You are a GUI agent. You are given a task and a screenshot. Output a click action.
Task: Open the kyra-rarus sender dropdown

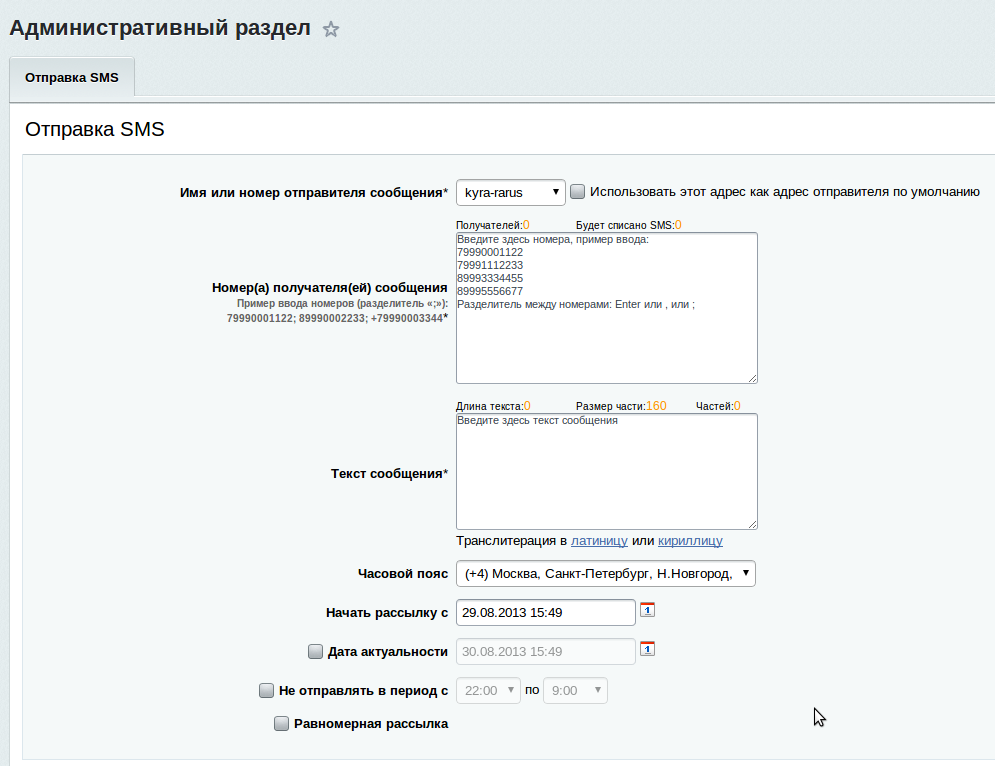510,192
